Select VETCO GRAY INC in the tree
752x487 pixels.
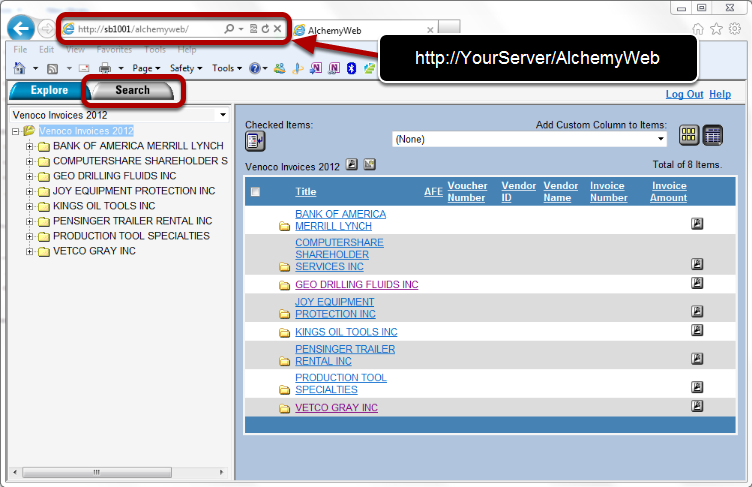click(94, 251)
